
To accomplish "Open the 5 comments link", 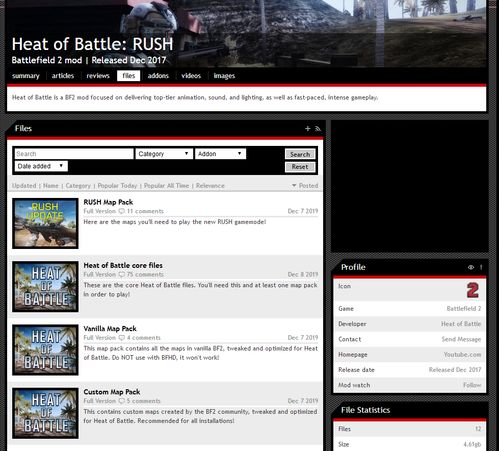I will (144, 401).
